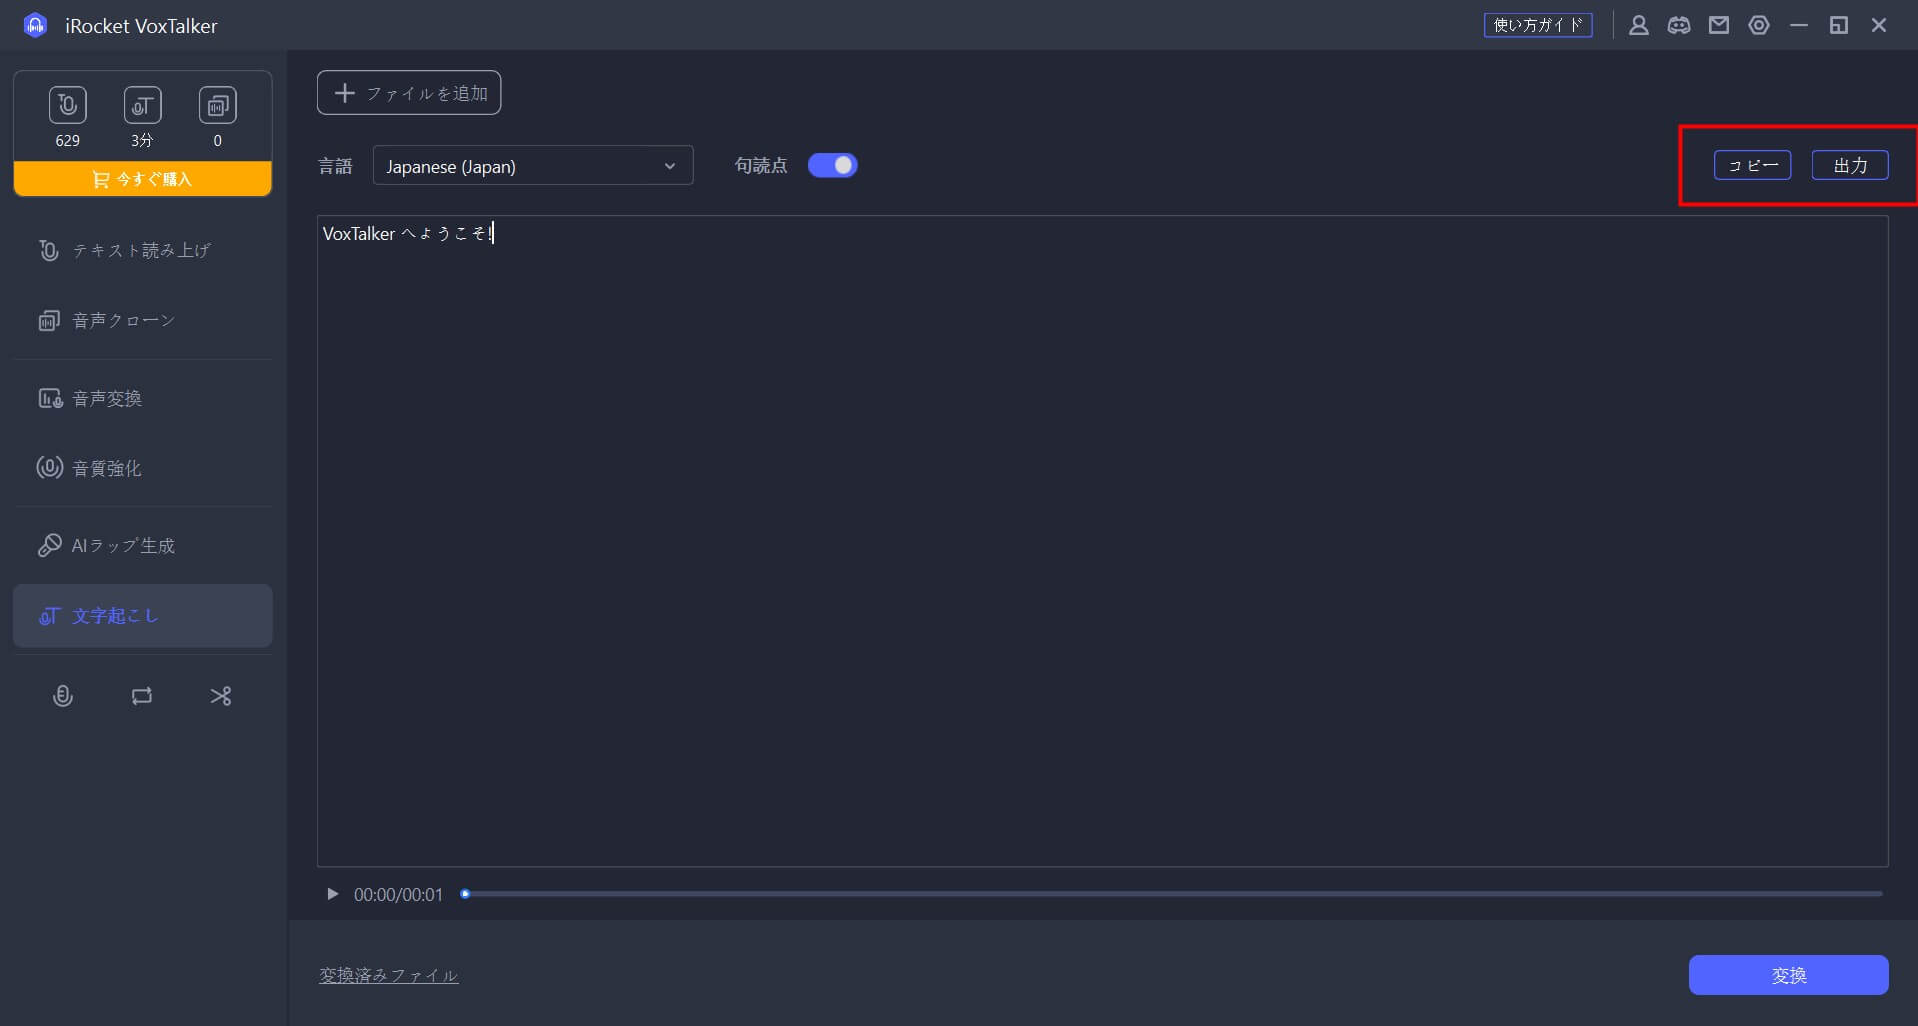The height and width of the screenshot is (1026, 1918).
Task: Click in the transcription text area
Action: point(1102,541)
